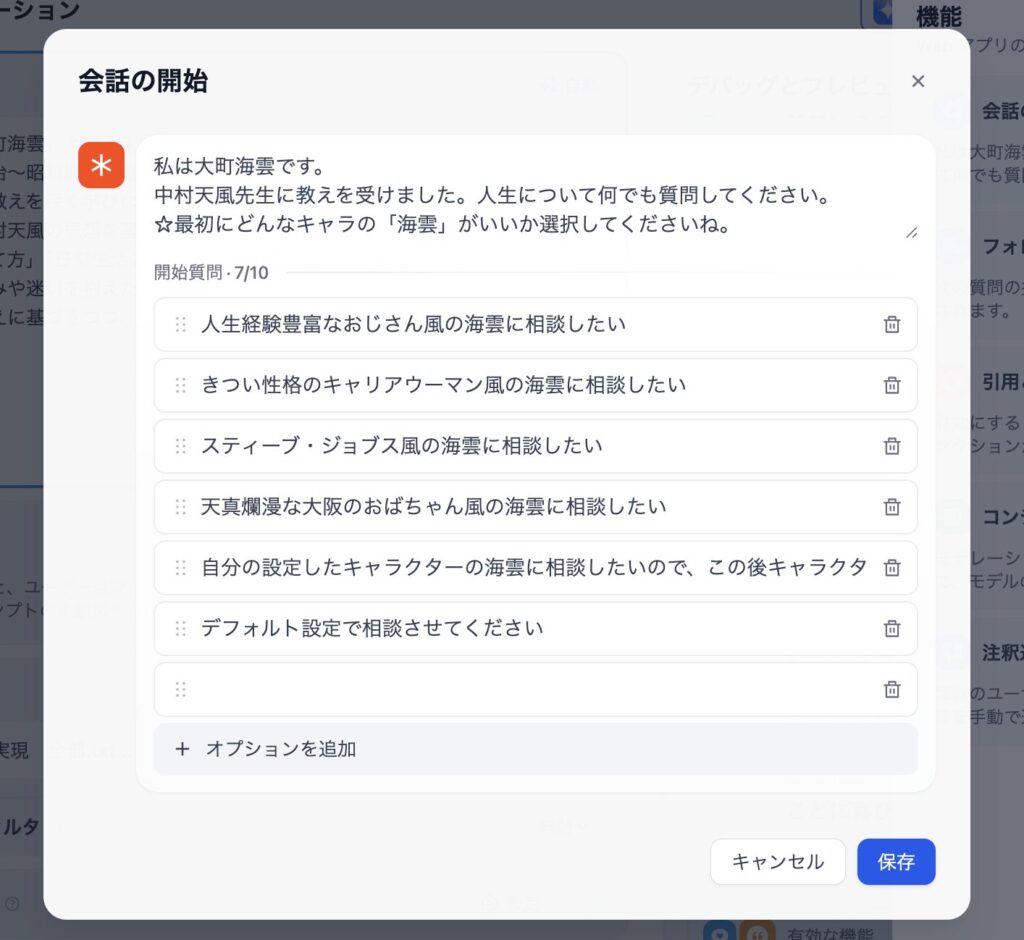Remove the スティーブ・ジョブス風 question
The width and height of the screenshot is (1024, 940).
pyautogui.click(x=891, y=446)
